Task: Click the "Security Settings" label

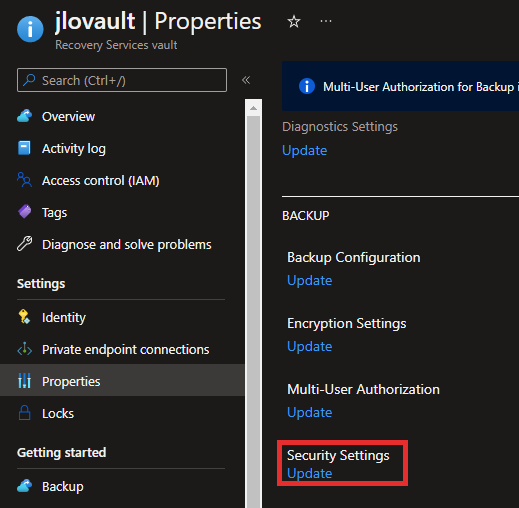Action: (338, 455)
